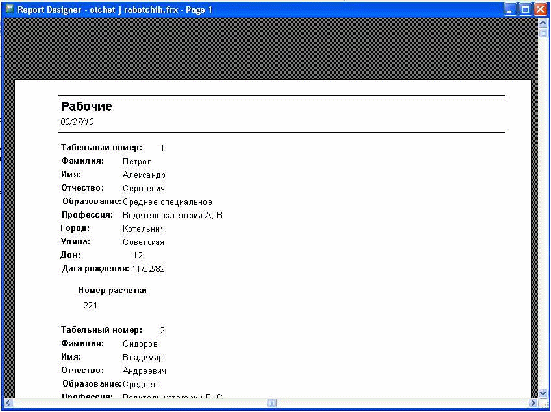Screen dimensions: 551x412
Task: Minimize the Report Designer preview window
Action: [x=511, y=10]
